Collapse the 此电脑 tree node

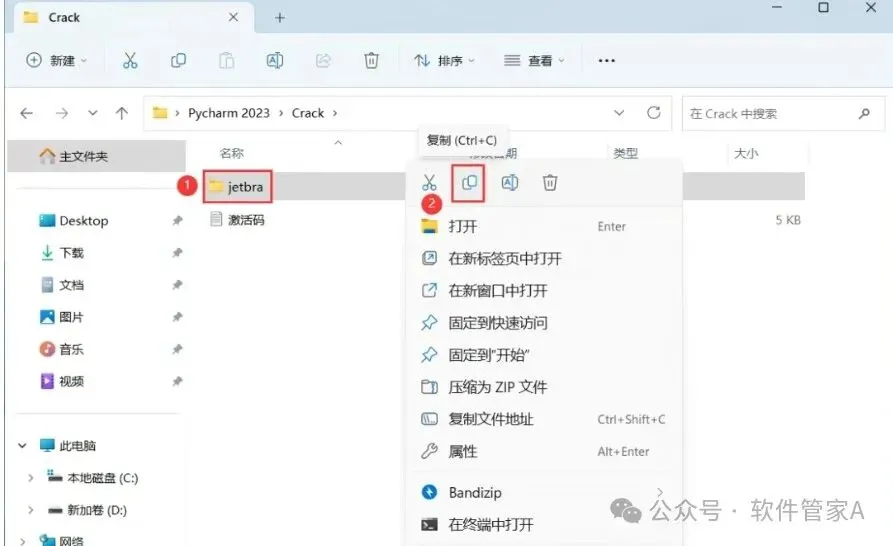pos(22,445)
